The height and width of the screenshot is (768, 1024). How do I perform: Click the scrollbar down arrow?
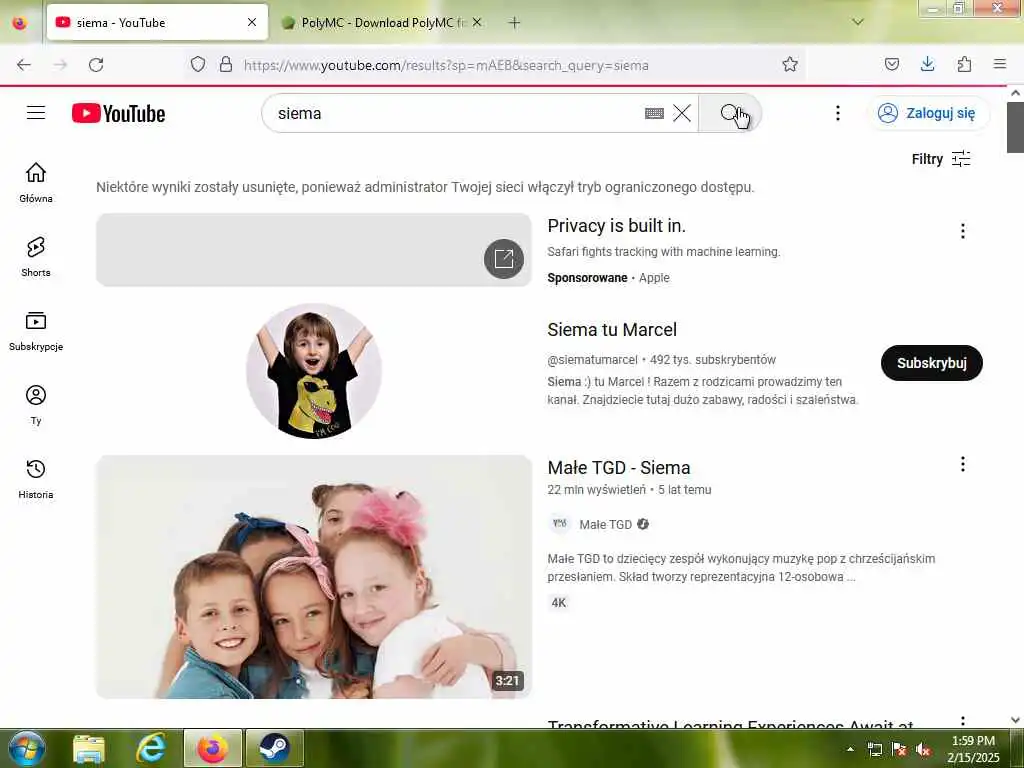[x=1016, y=720]
